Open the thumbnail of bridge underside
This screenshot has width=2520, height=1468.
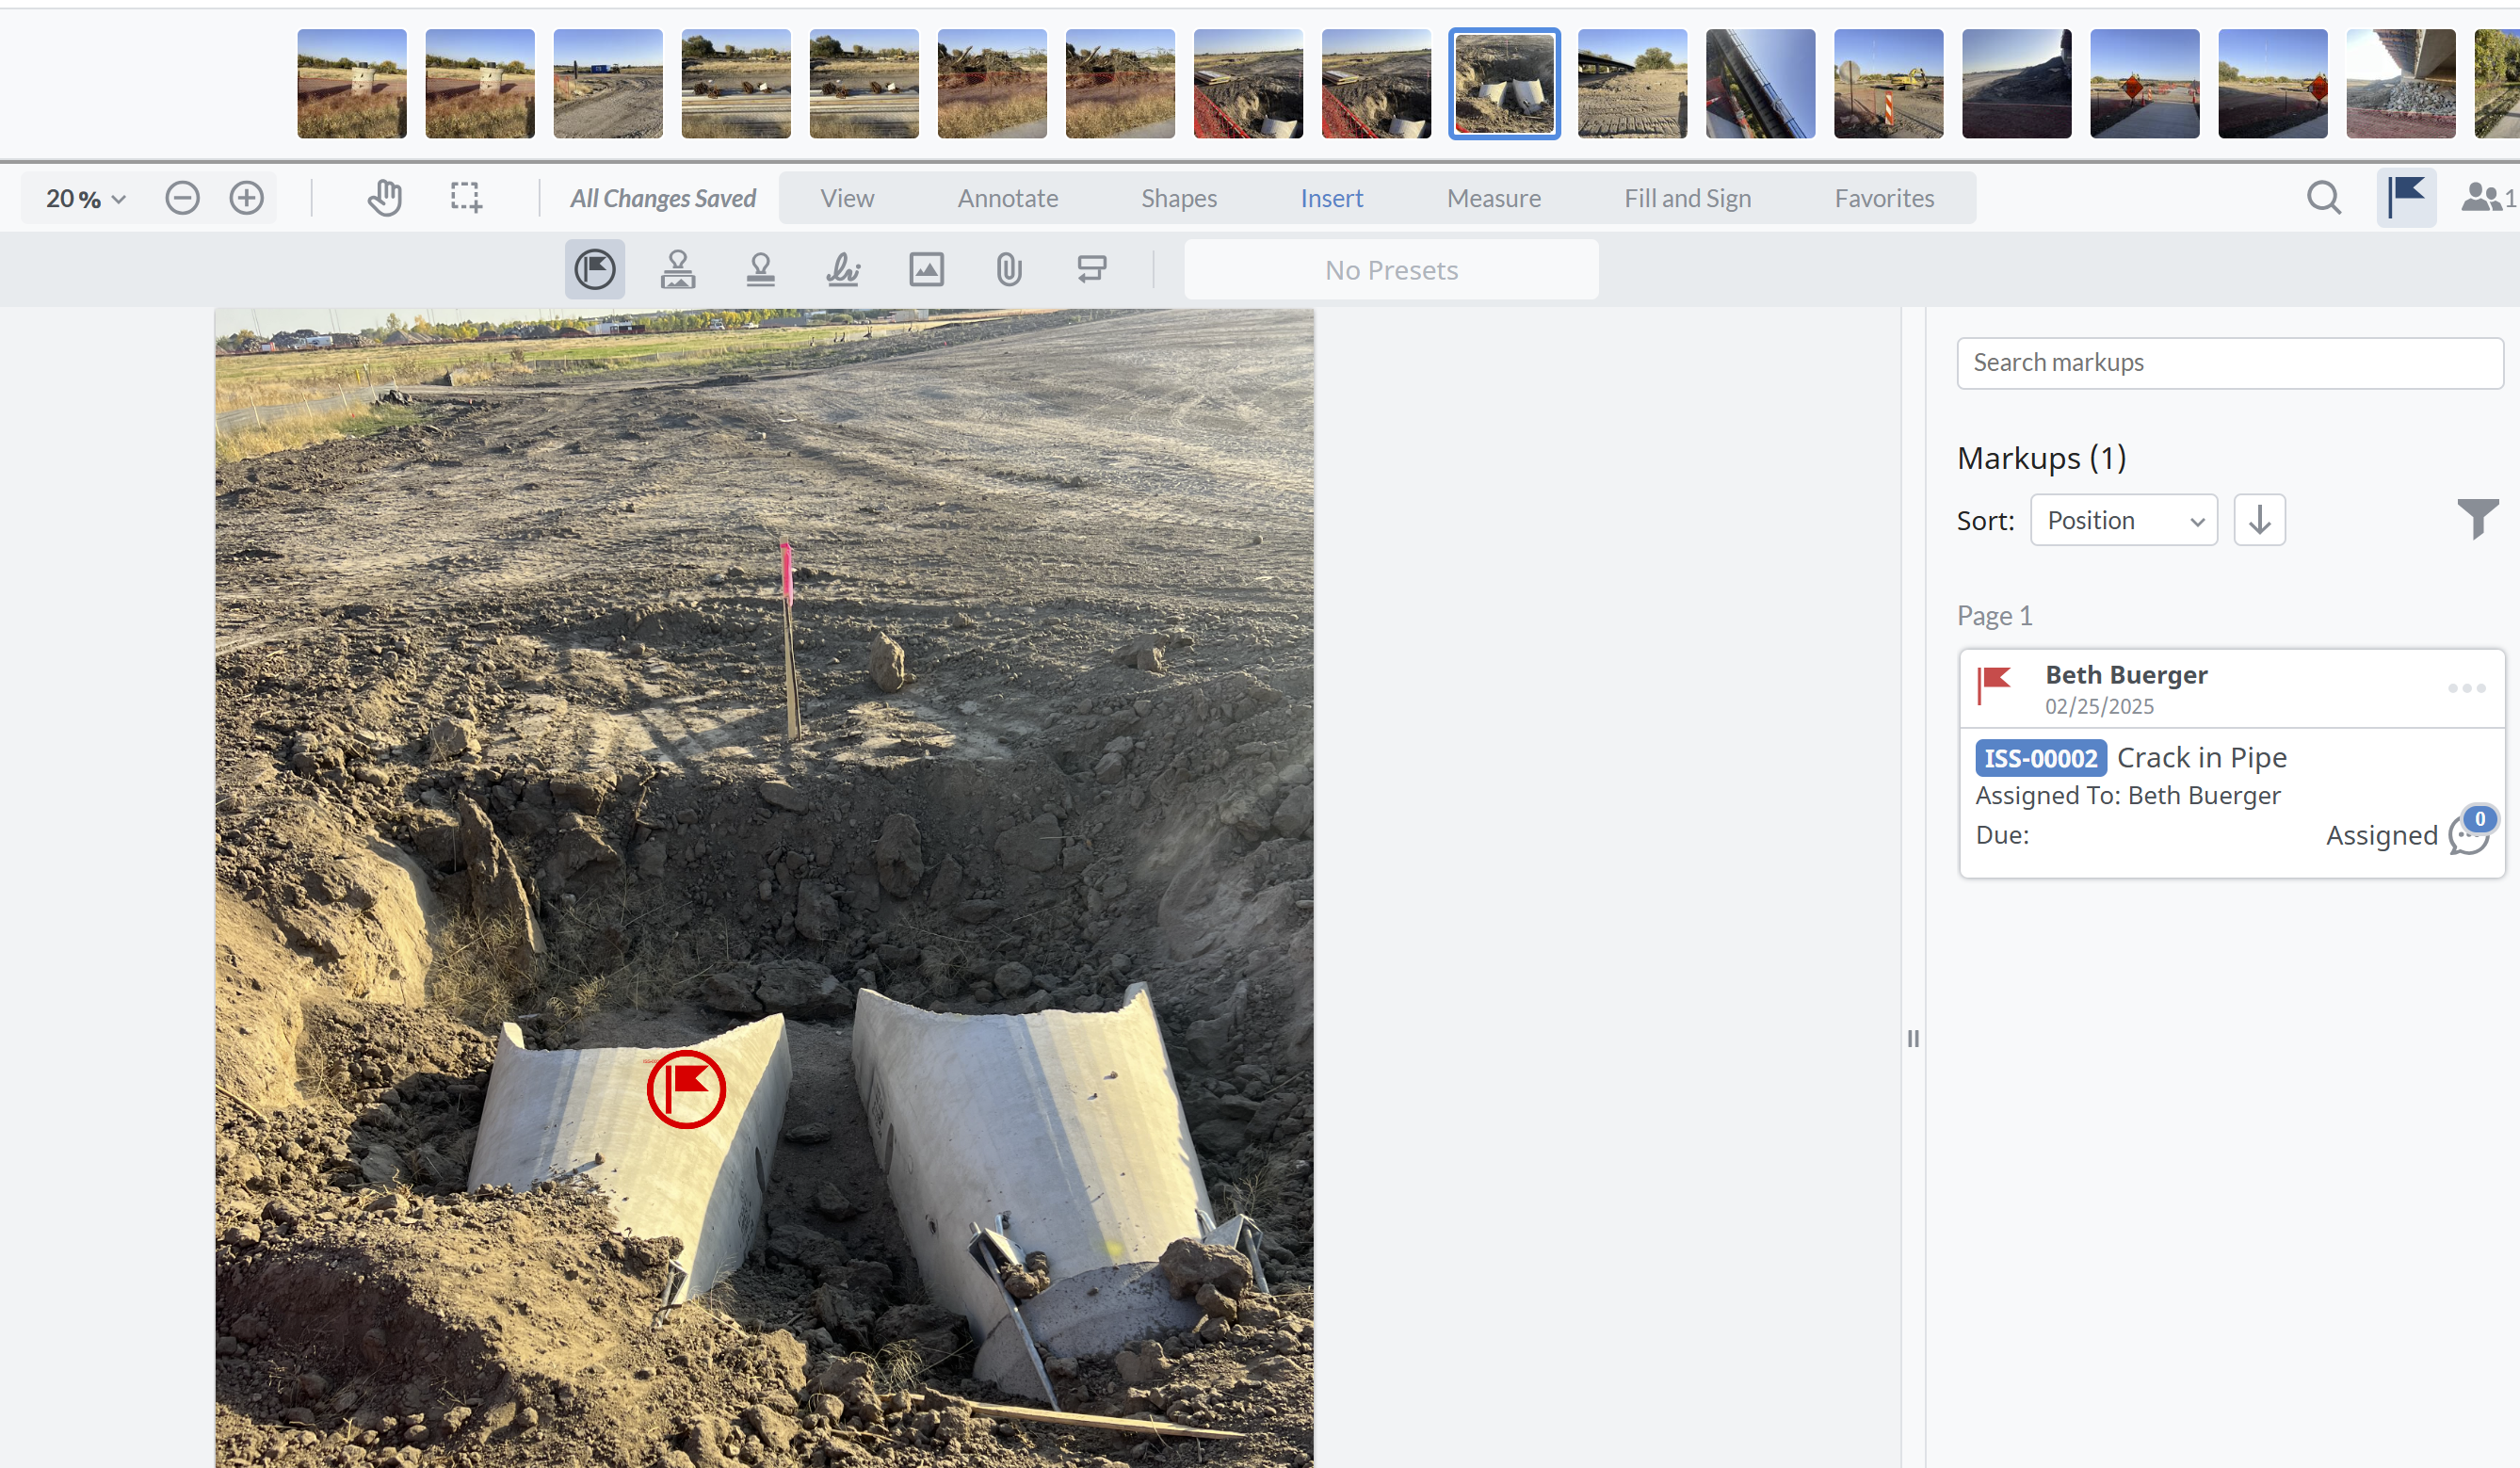(x=1760, y=83)
